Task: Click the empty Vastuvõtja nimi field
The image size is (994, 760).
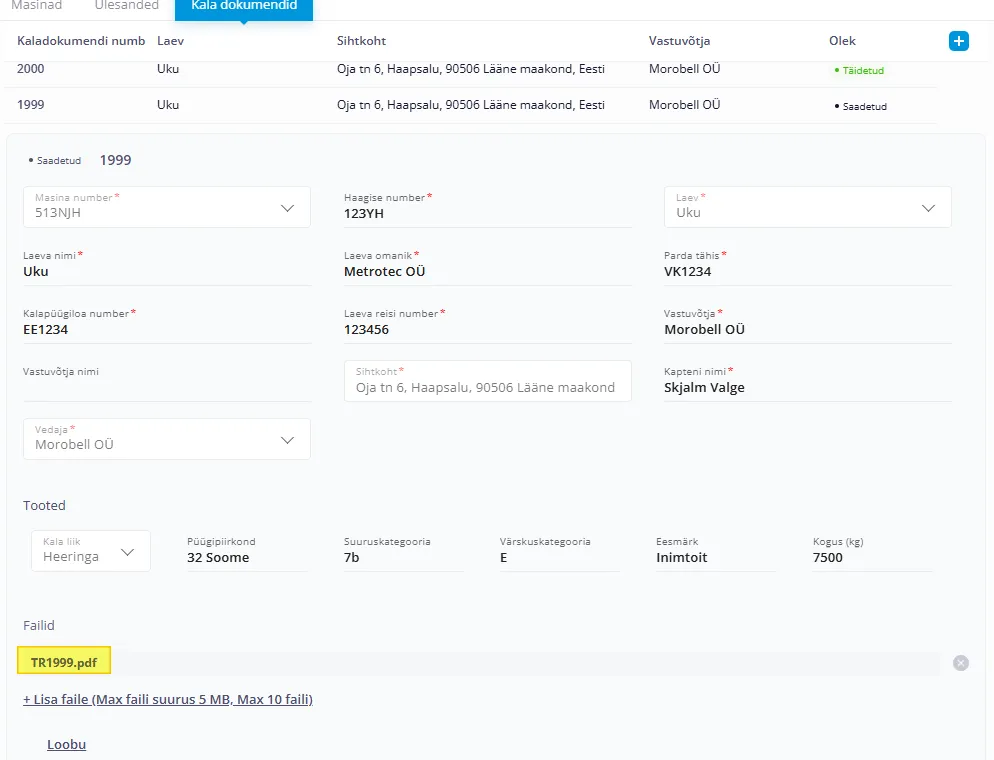Action: click(x=166, y=388)
